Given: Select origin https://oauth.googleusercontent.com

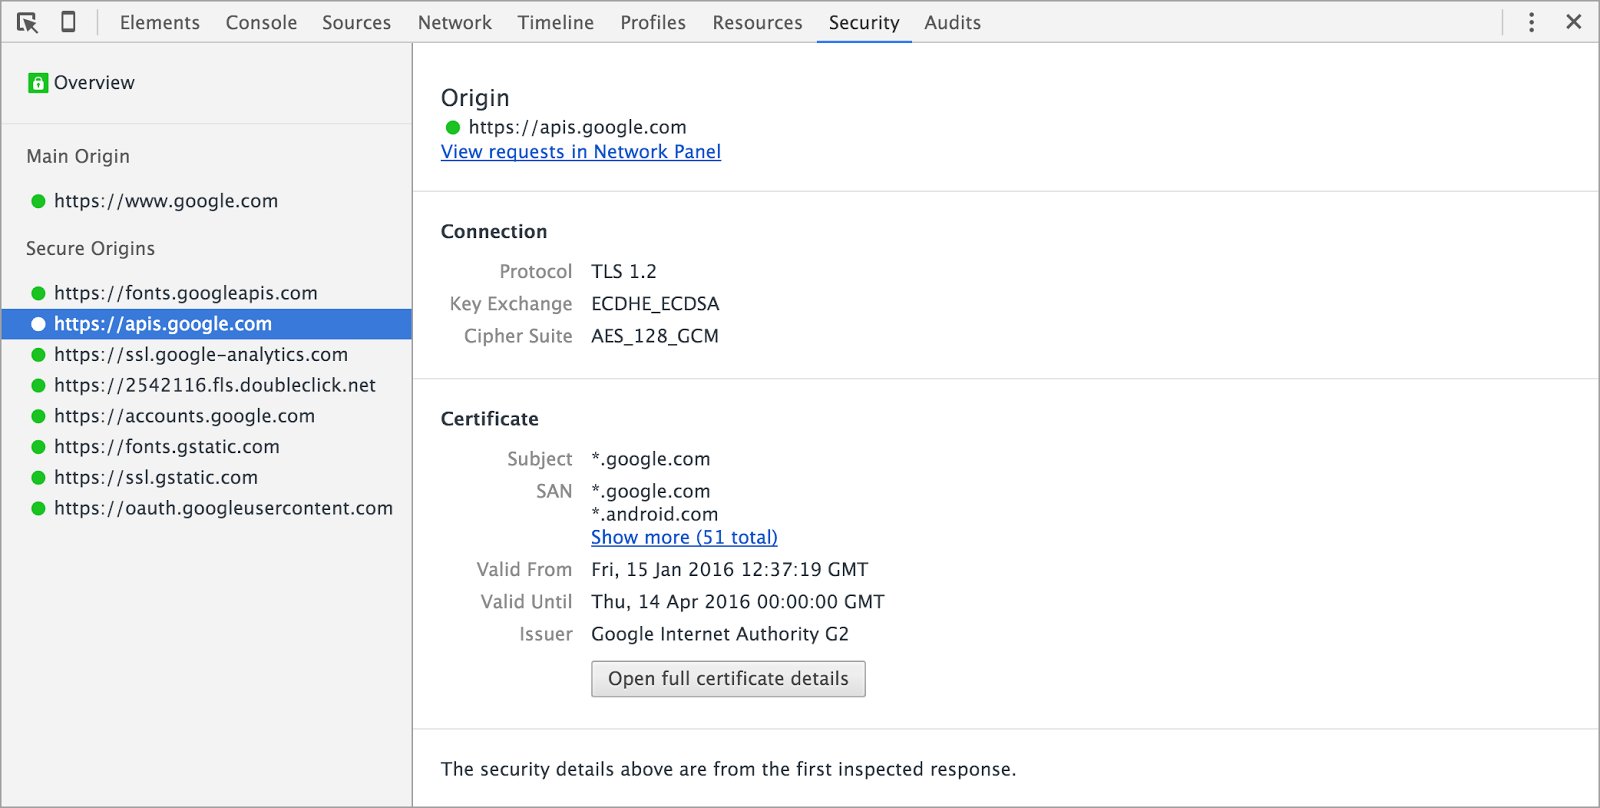Looking at the screenshot, I should pos(223,509).
